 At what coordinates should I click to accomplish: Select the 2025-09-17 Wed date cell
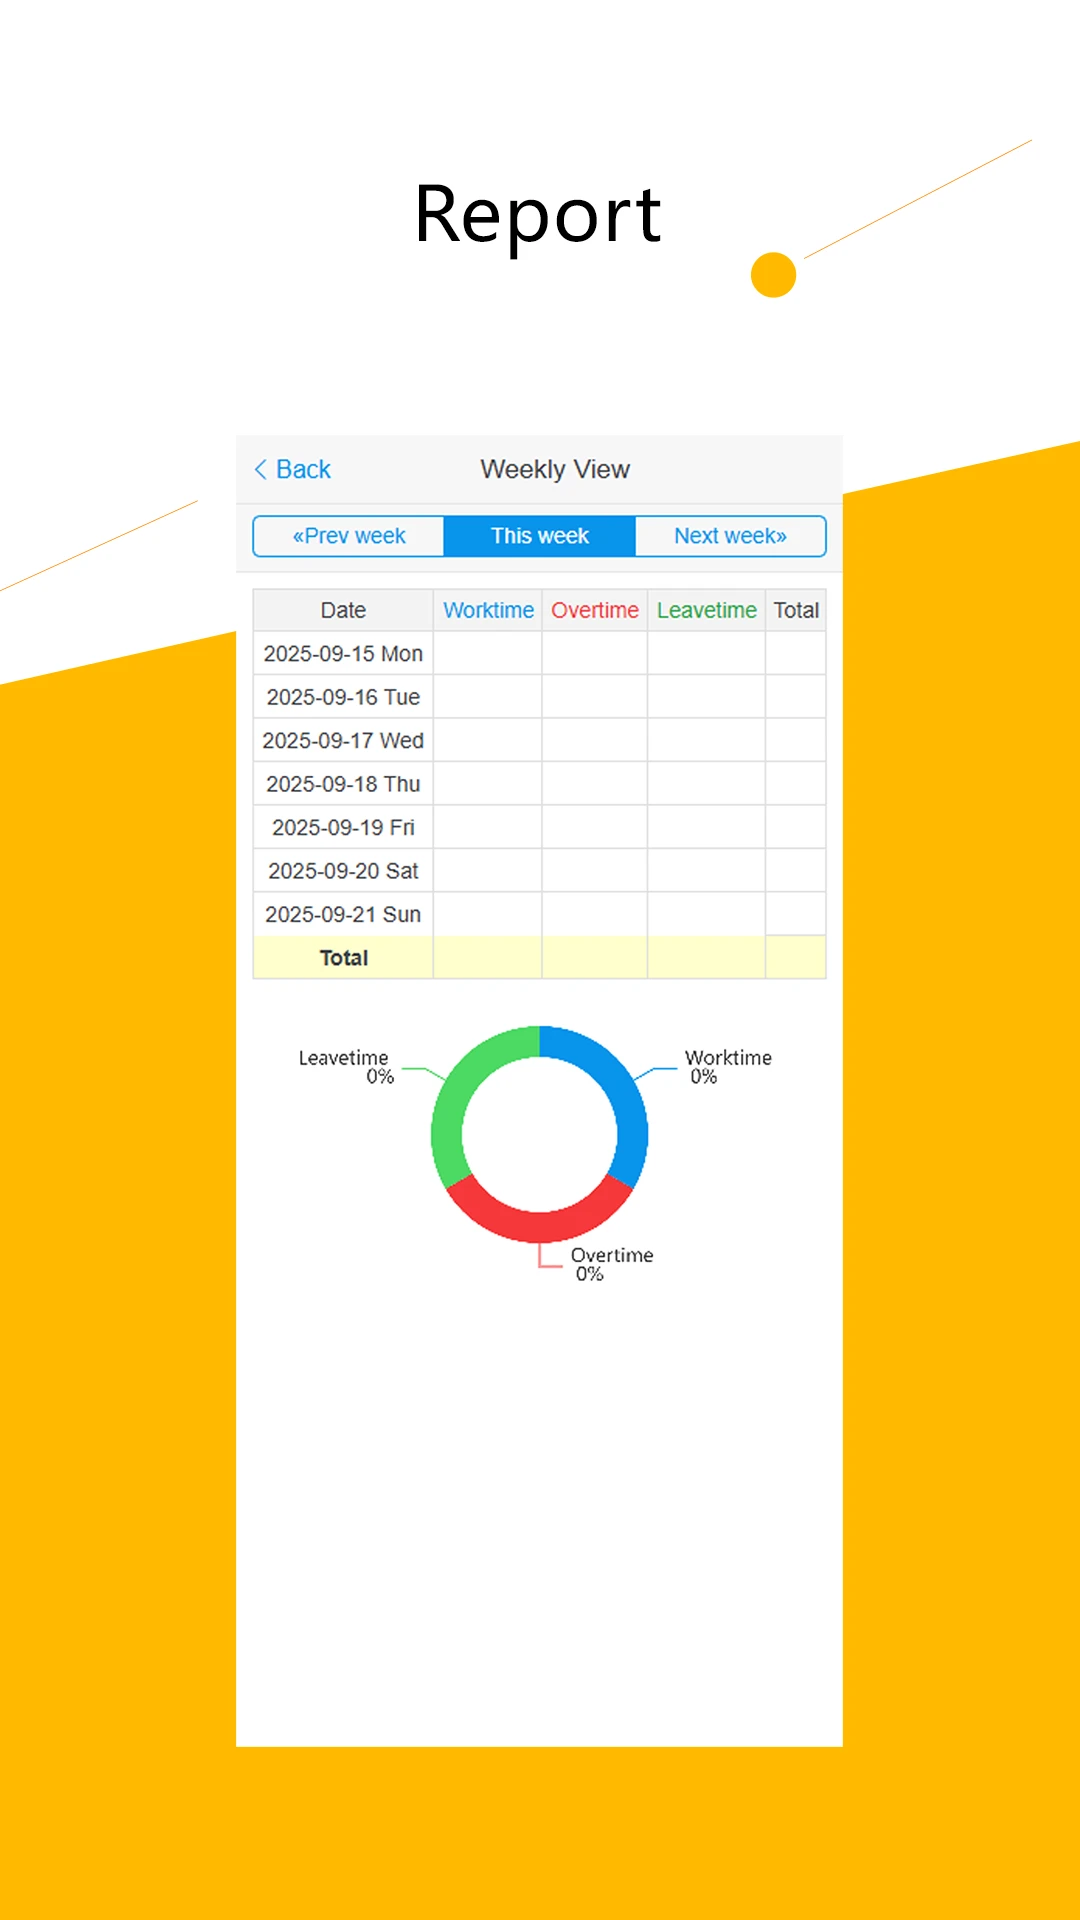(343, 741)
